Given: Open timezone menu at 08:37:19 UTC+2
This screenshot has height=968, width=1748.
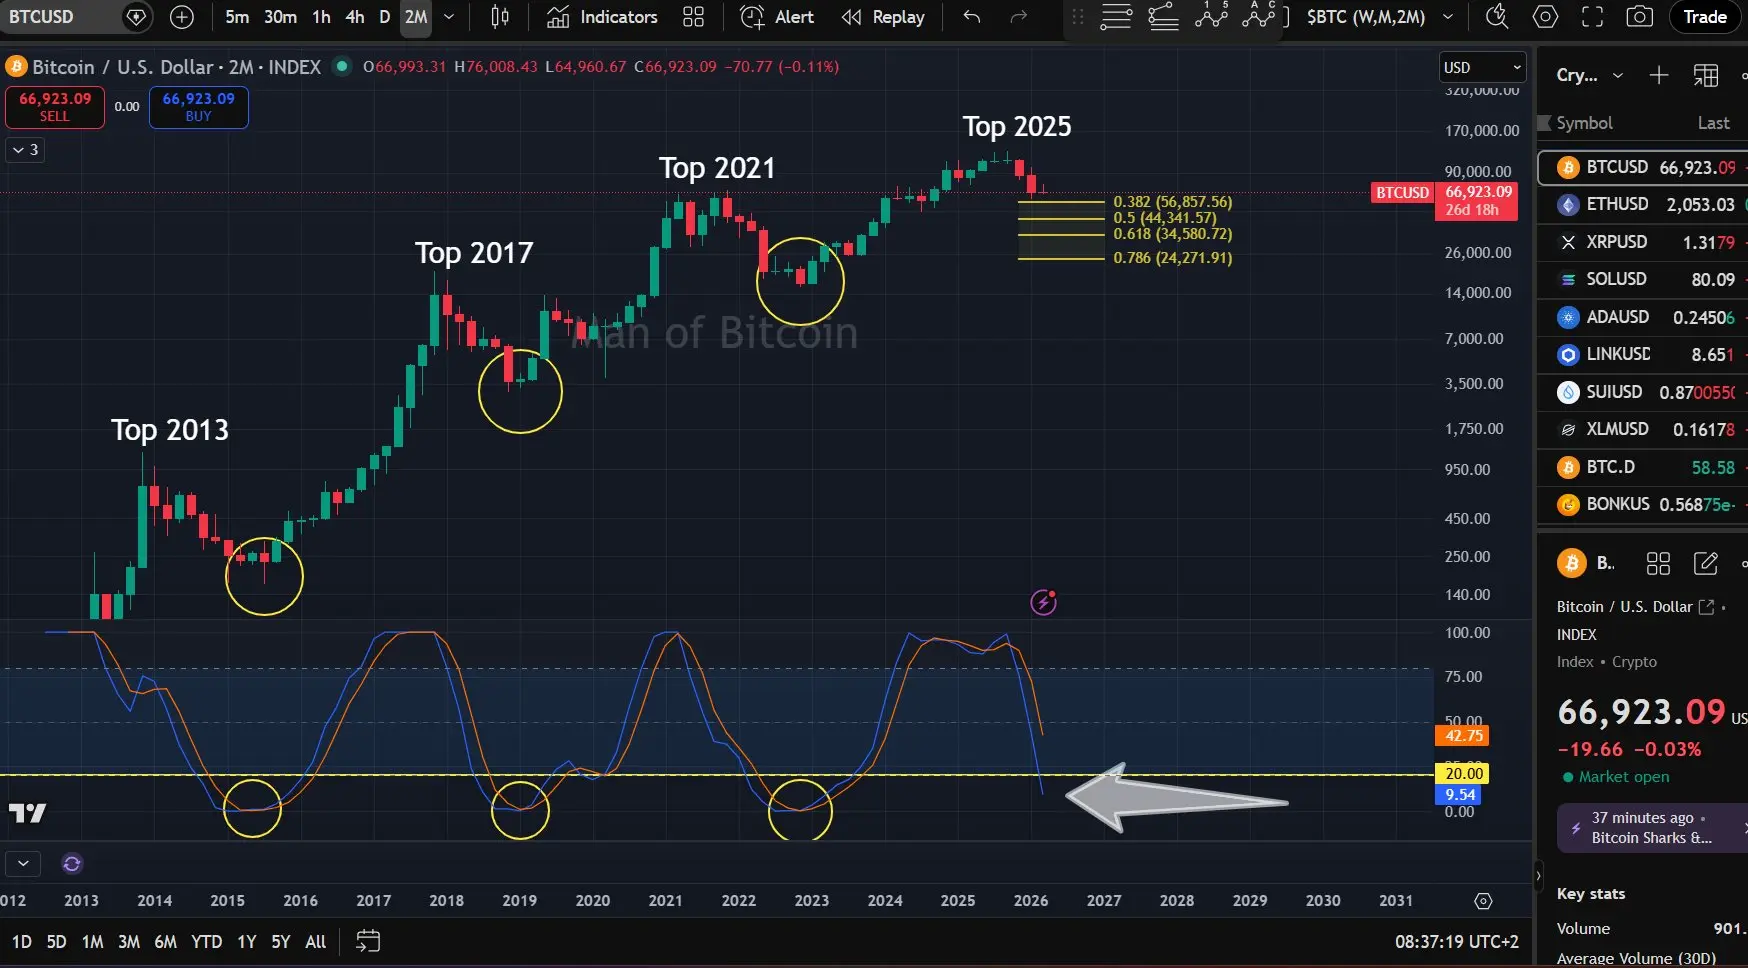Looking at the screenshot, I should [1457, 942].
